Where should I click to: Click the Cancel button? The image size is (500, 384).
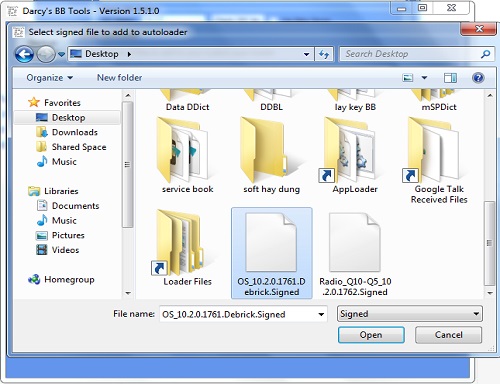(x=448, y=335)
